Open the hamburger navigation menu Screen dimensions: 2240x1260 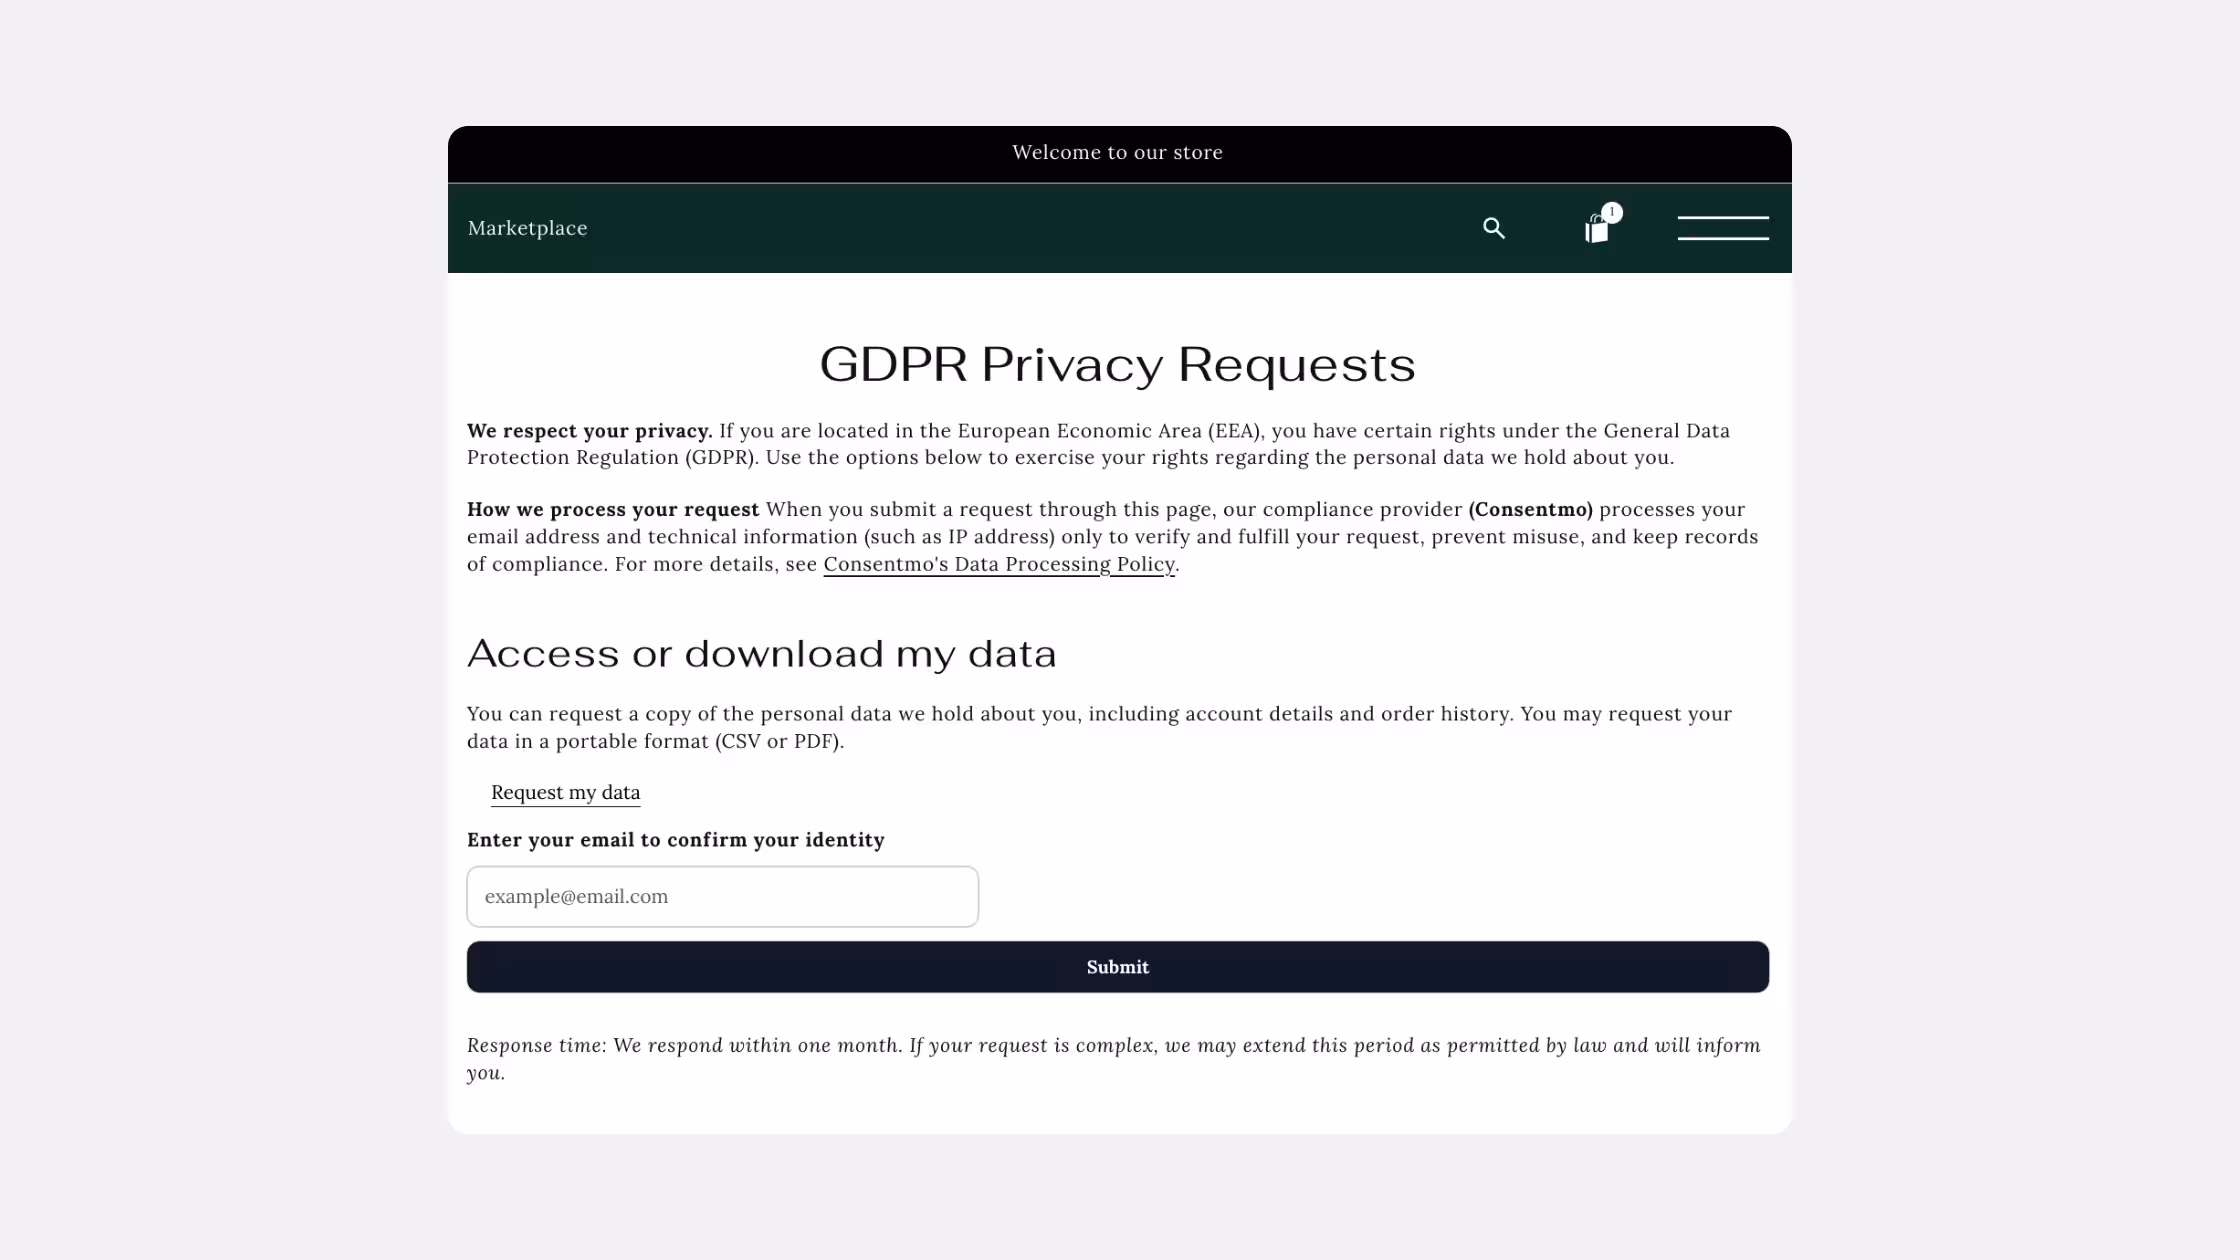(1723, 228)
